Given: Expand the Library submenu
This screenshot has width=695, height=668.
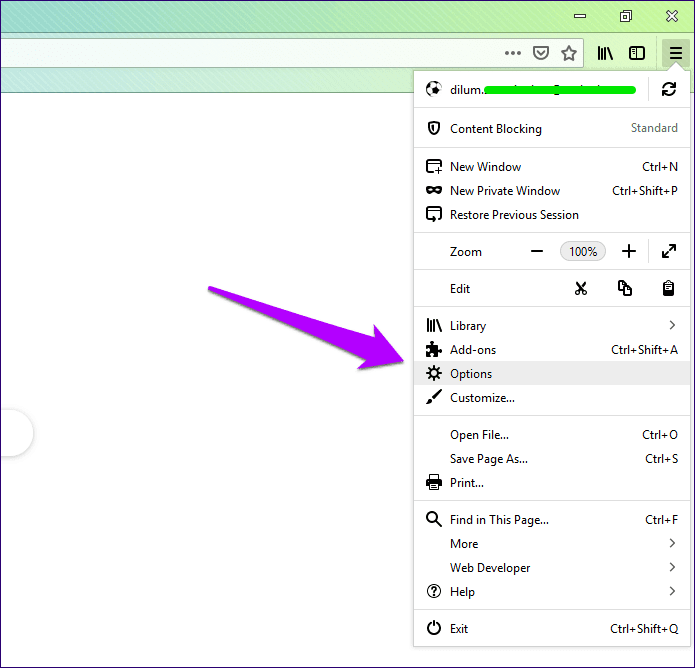Looking at the screenshot, I should point(552,326).
